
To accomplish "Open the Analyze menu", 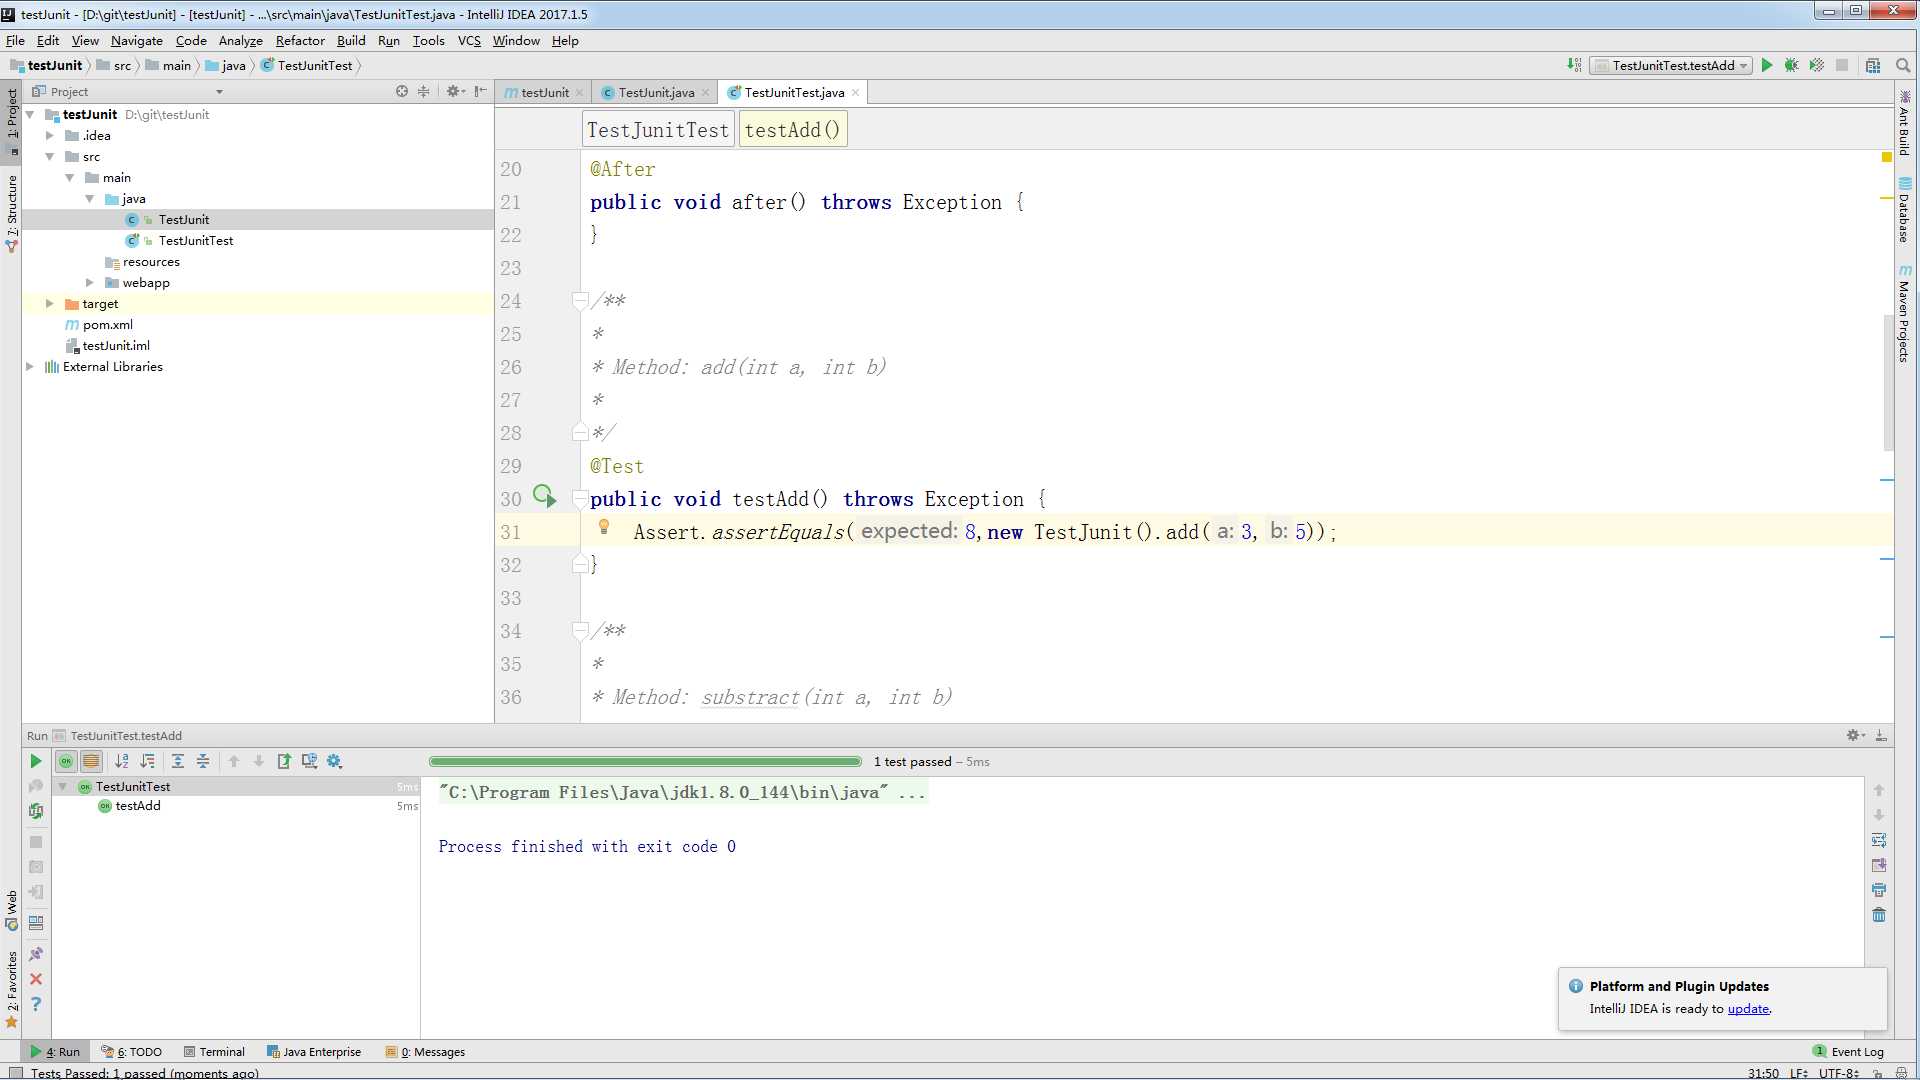I will 240,40.
